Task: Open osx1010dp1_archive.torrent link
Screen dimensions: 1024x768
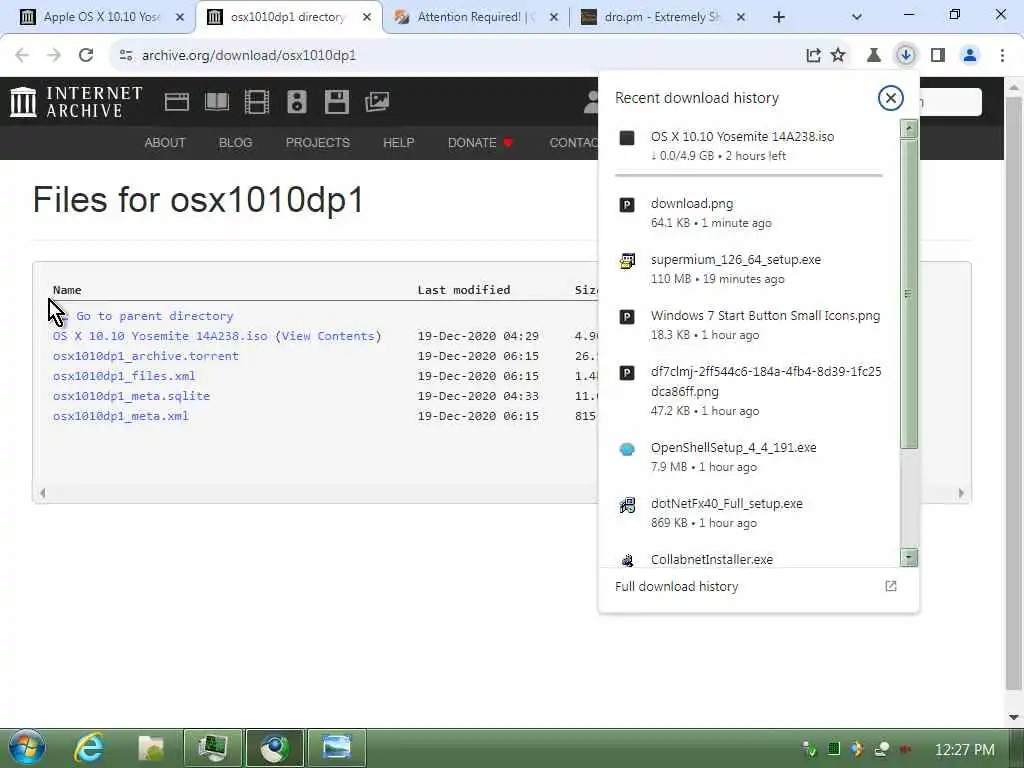Action: 146,356
